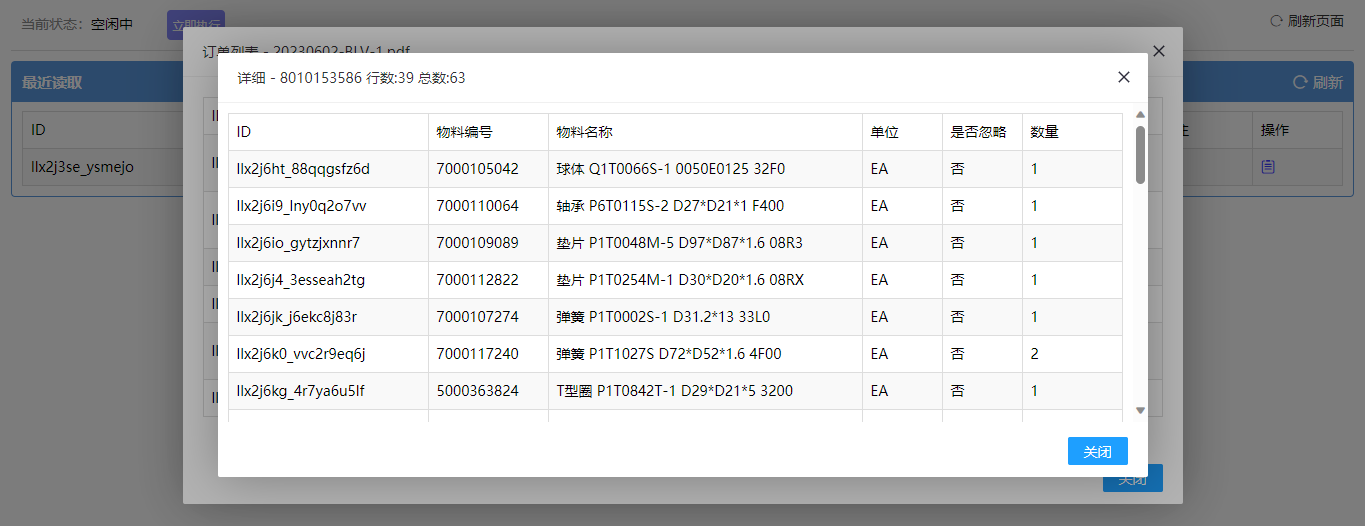Click the 立即执行 button

195,24
